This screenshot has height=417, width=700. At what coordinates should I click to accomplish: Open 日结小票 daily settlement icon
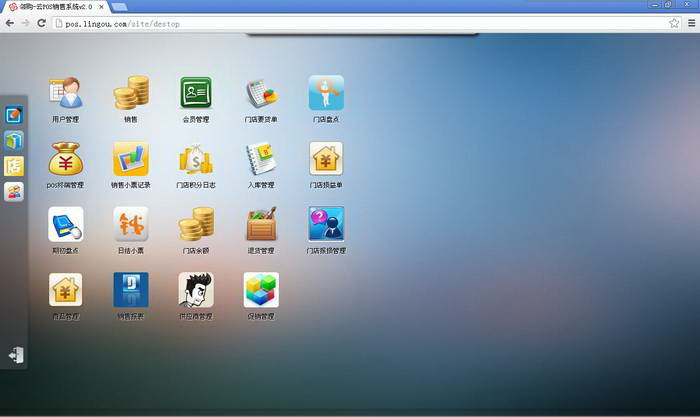[x=130, y=224]
